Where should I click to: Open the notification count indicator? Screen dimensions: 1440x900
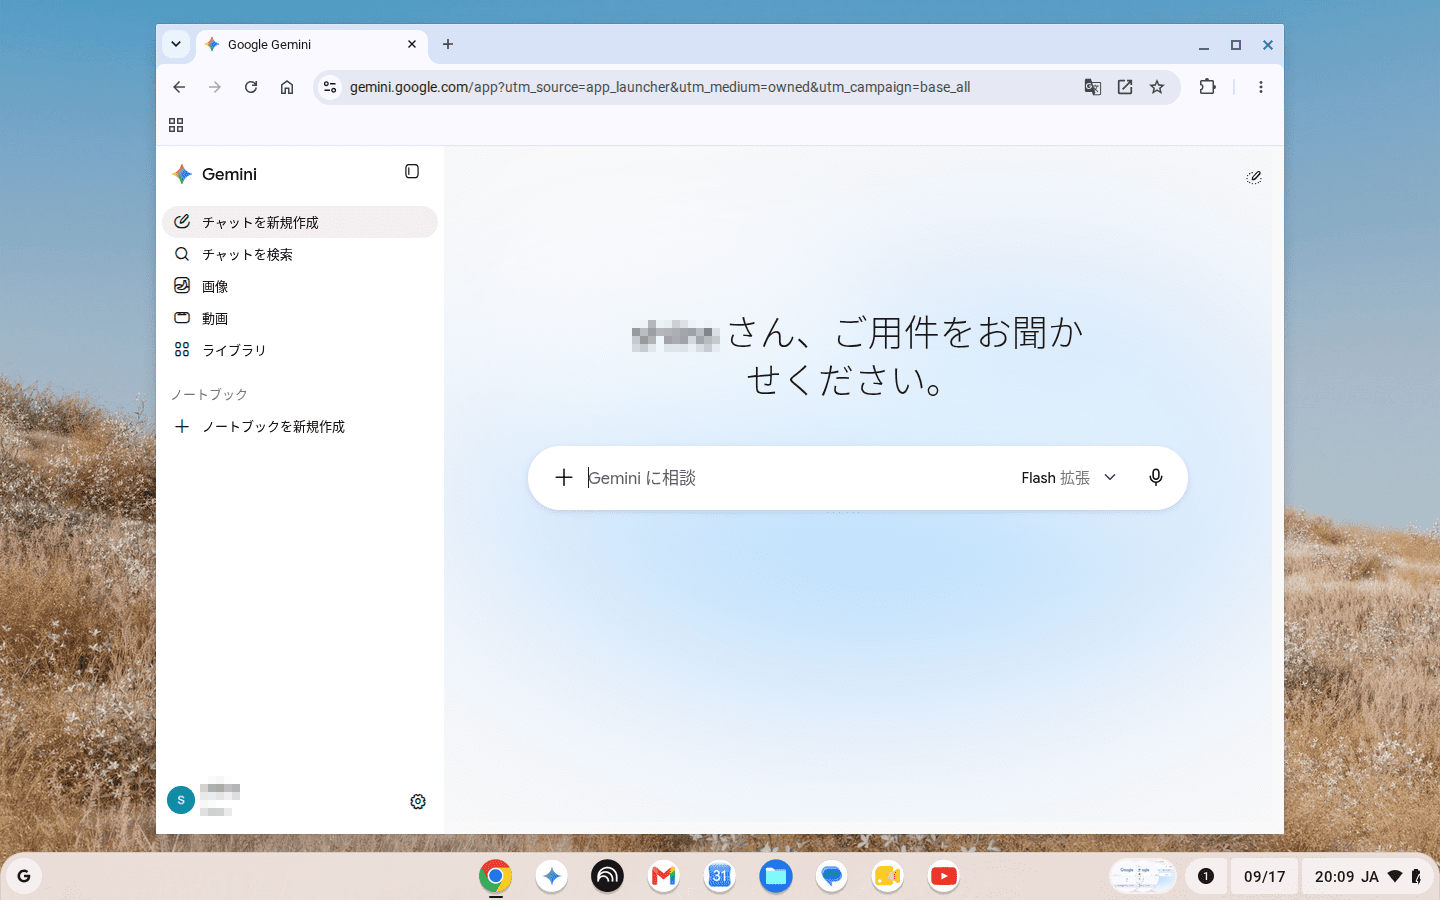coord(1206,876)
